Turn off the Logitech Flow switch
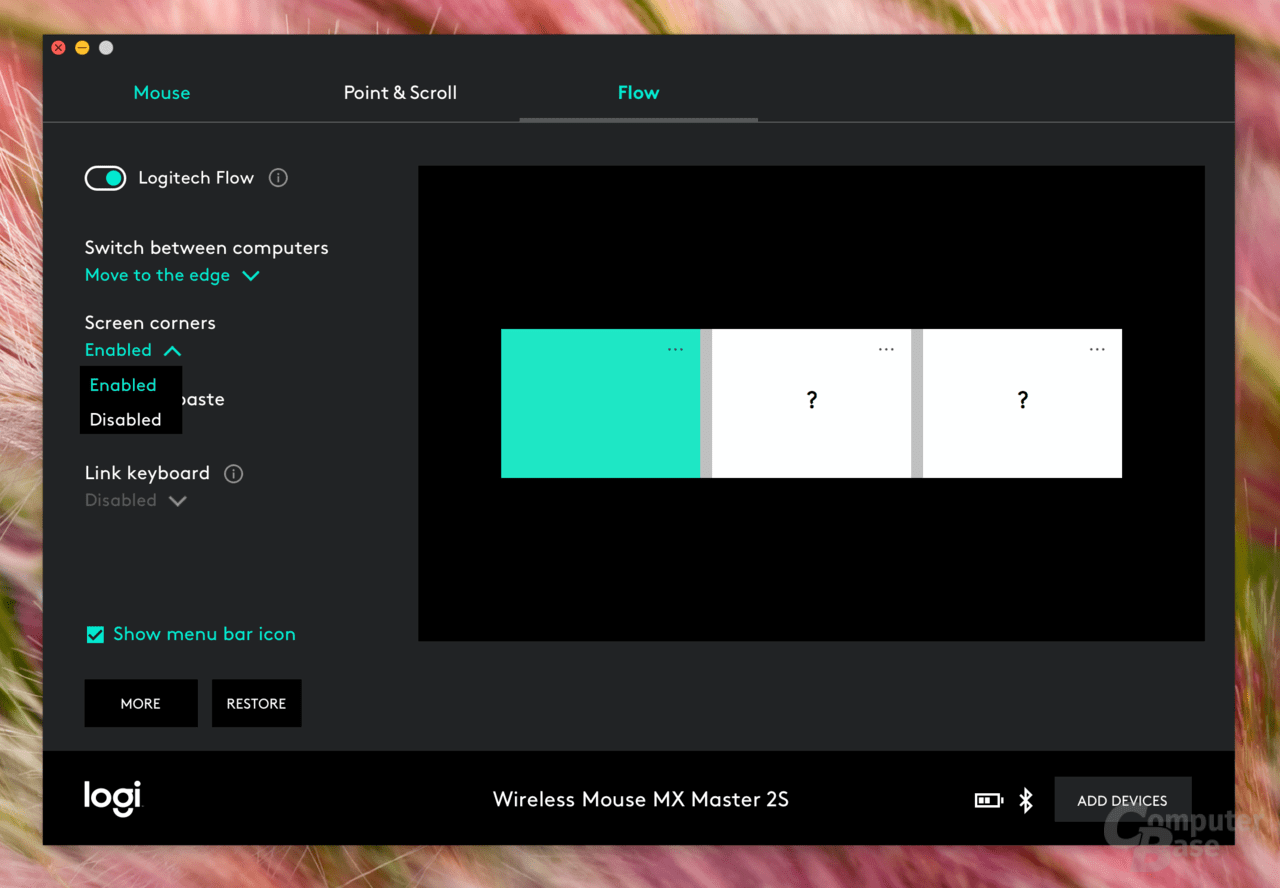The image size is (1280, 888). (105, 178)
